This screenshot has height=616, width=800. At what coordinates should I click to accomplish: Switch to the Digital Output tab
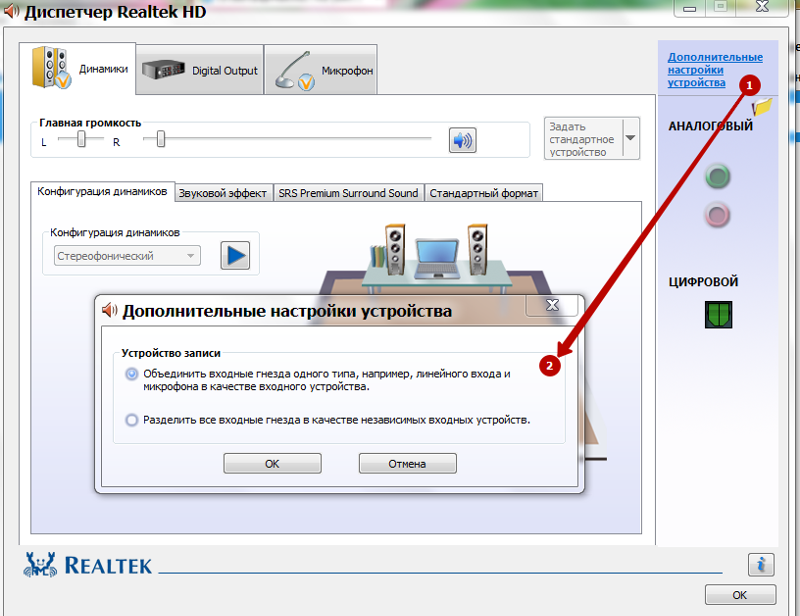pos(200,70)
